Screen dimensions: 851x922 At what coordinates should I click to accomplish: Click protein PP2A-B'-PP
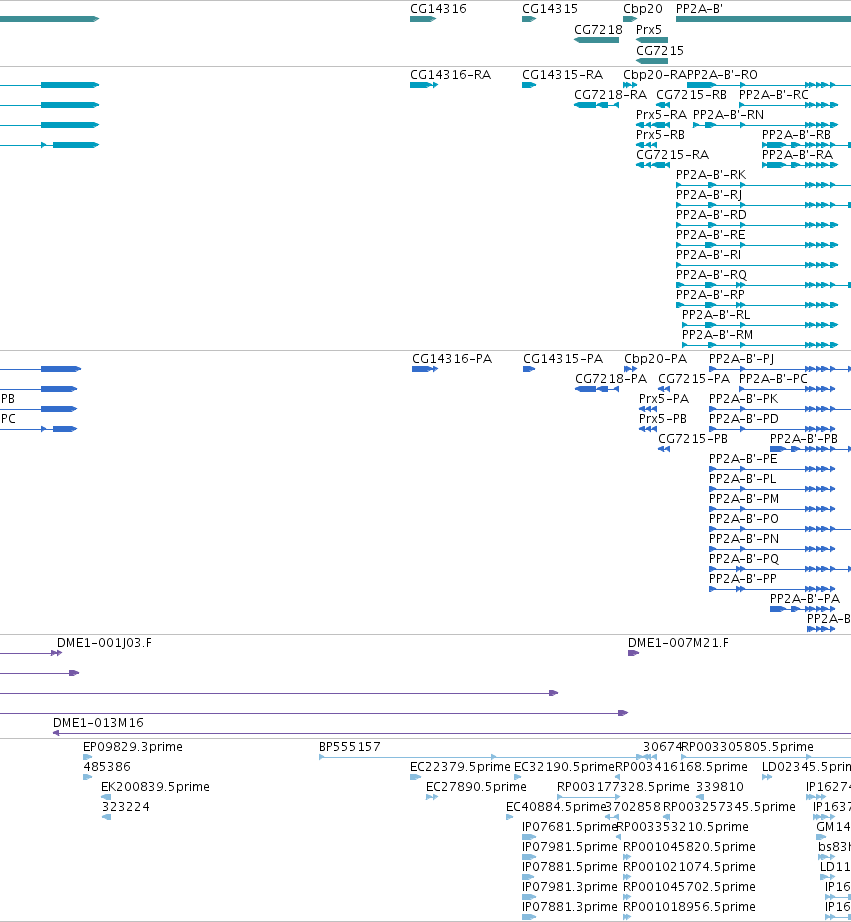(x=743, y=579)
